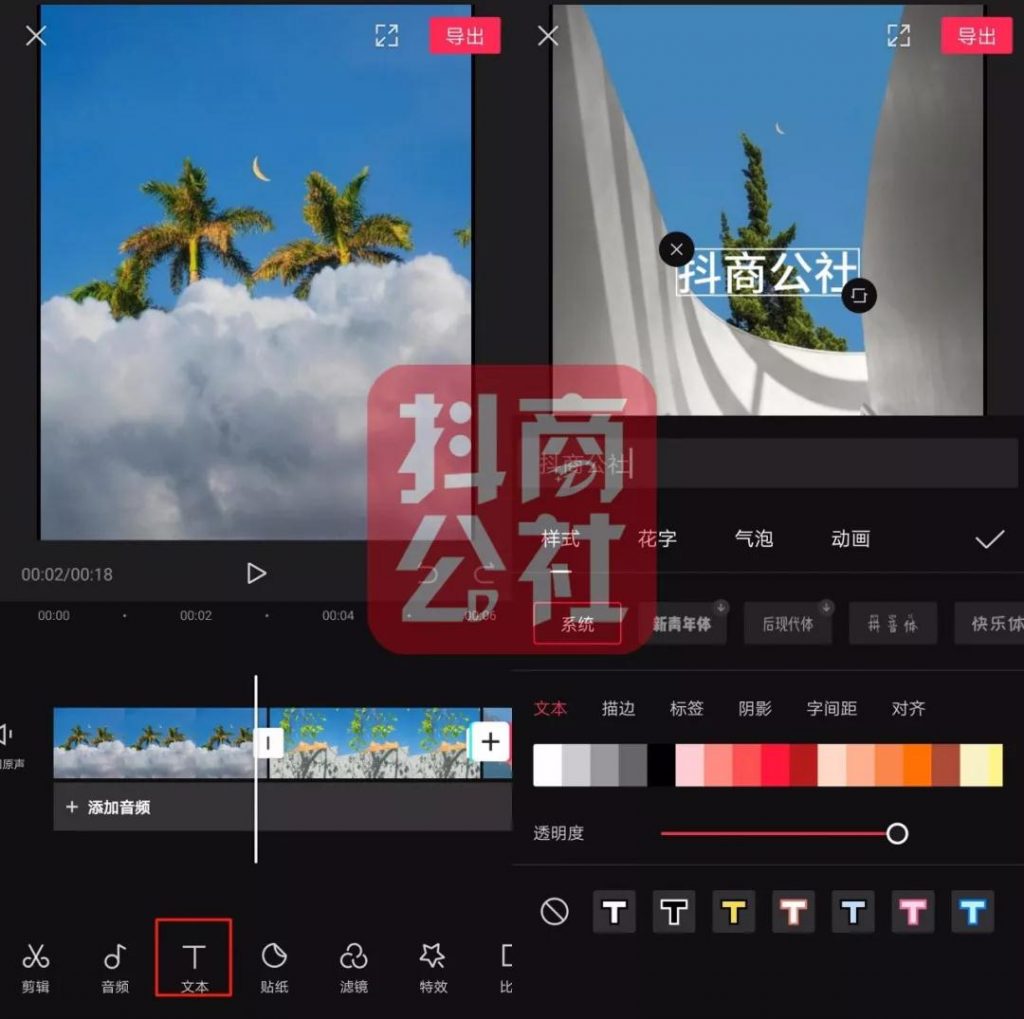Pick the black color swatch
This screenshot has width=1024, height=1019.
pyautogui.click(x=661, y=765)
